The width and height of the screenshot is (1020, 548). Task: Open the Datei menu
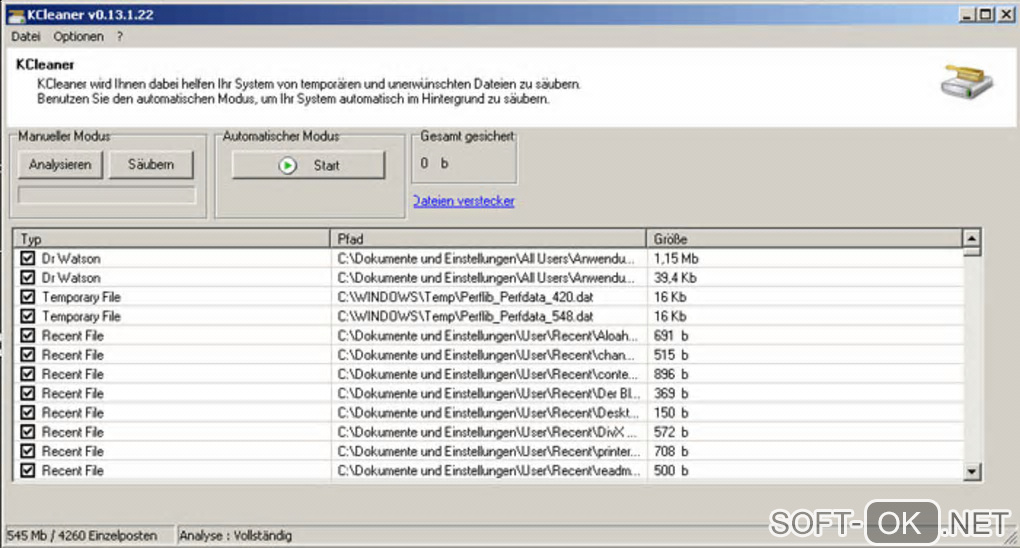(25, 36)
